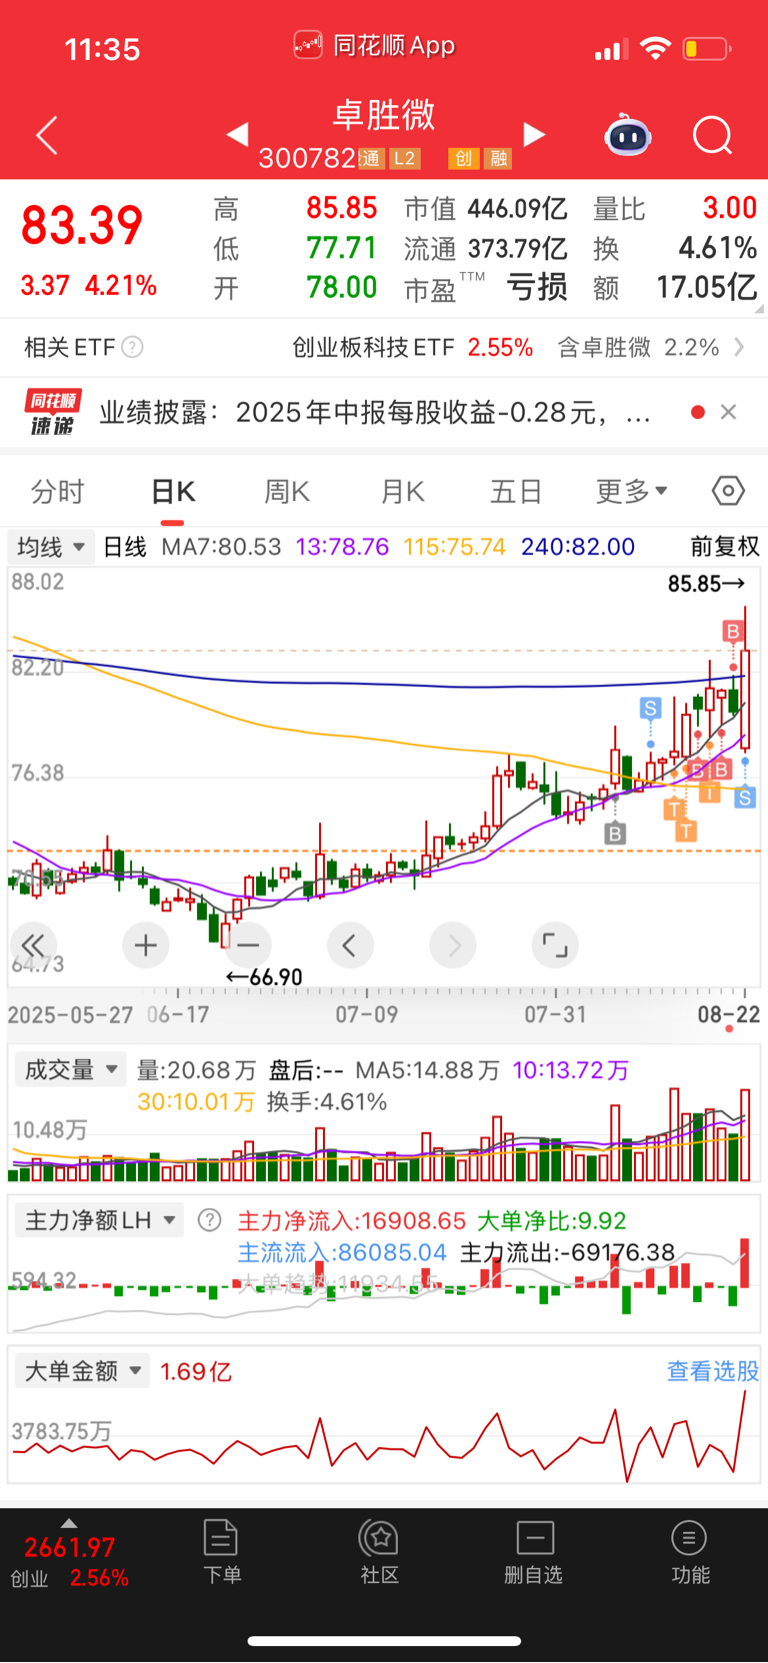768x1663 pixels.
Task: Tap the 08-22 date label
Action: [729, 1015]
